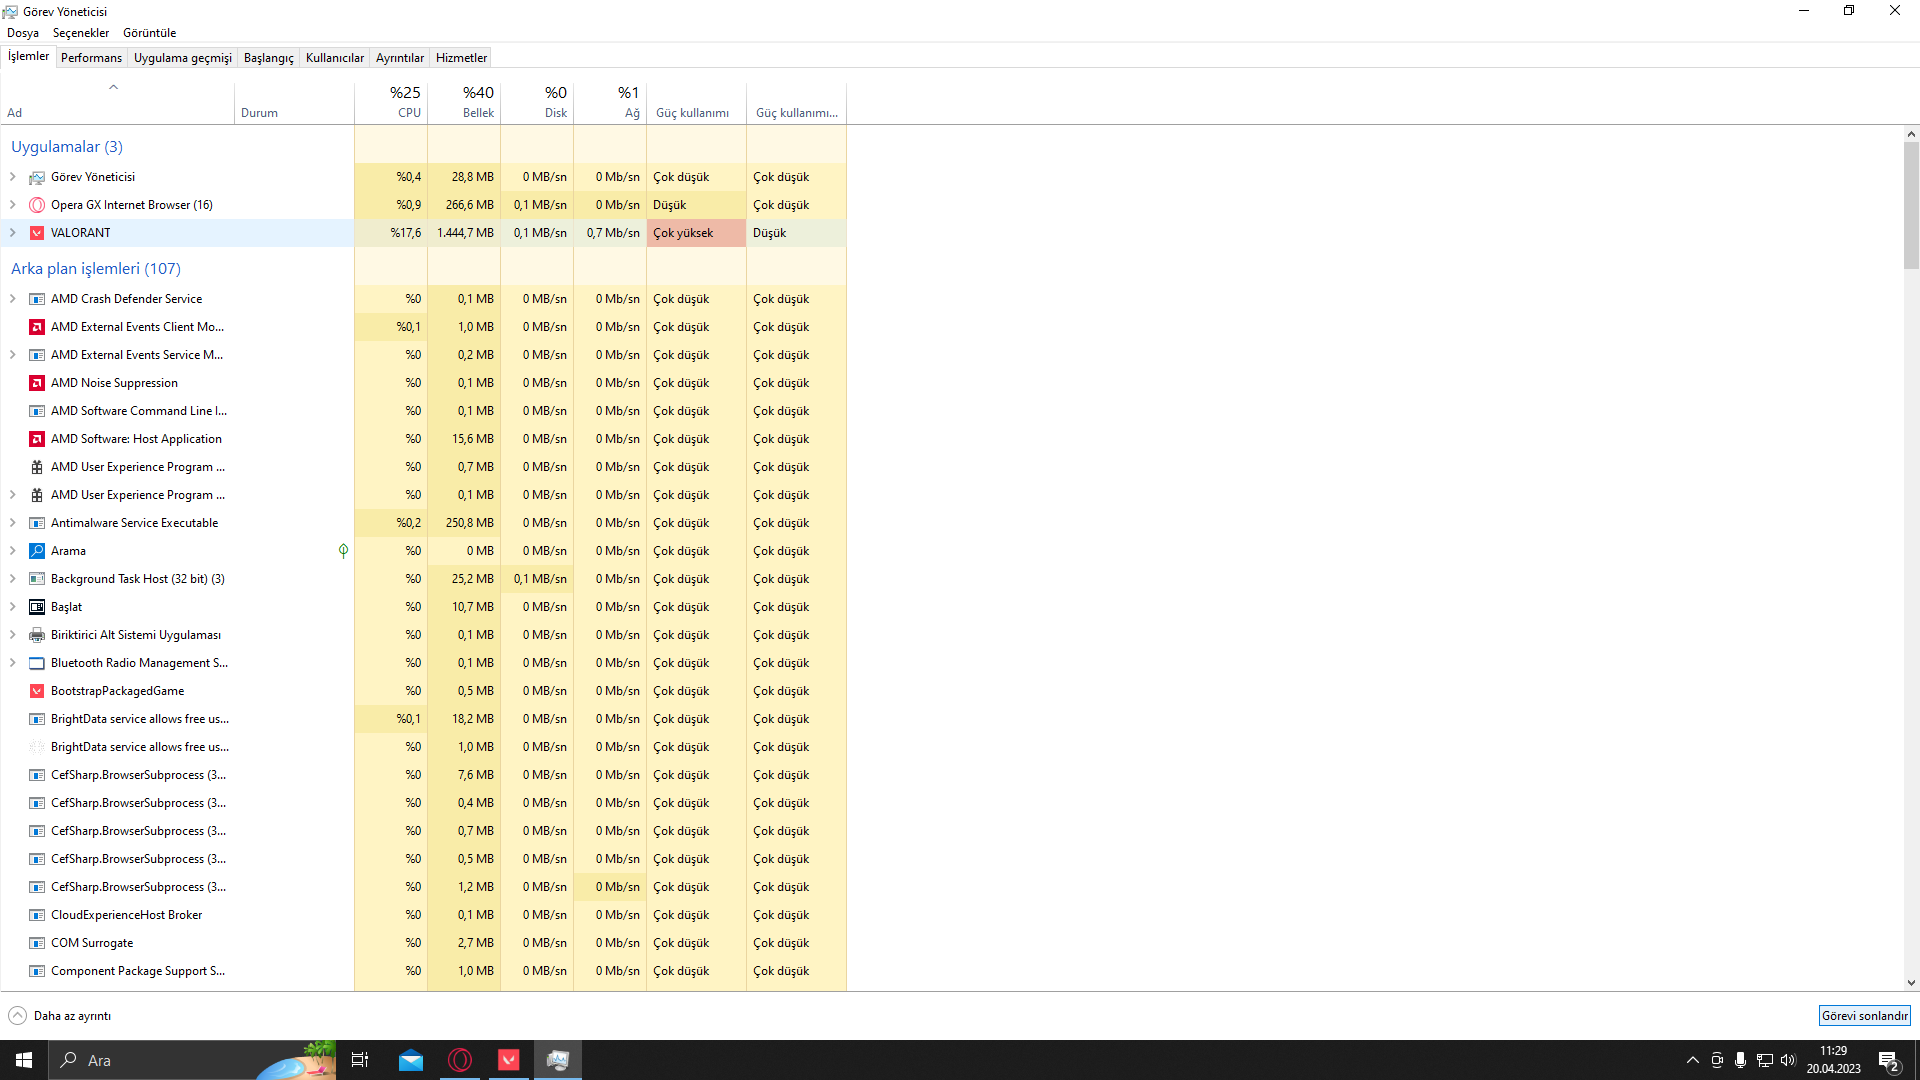Open the Seçenekler menu
The width and height of the screenshot is (1920, 1080).
pyautogui.click(x=81, y=33)
